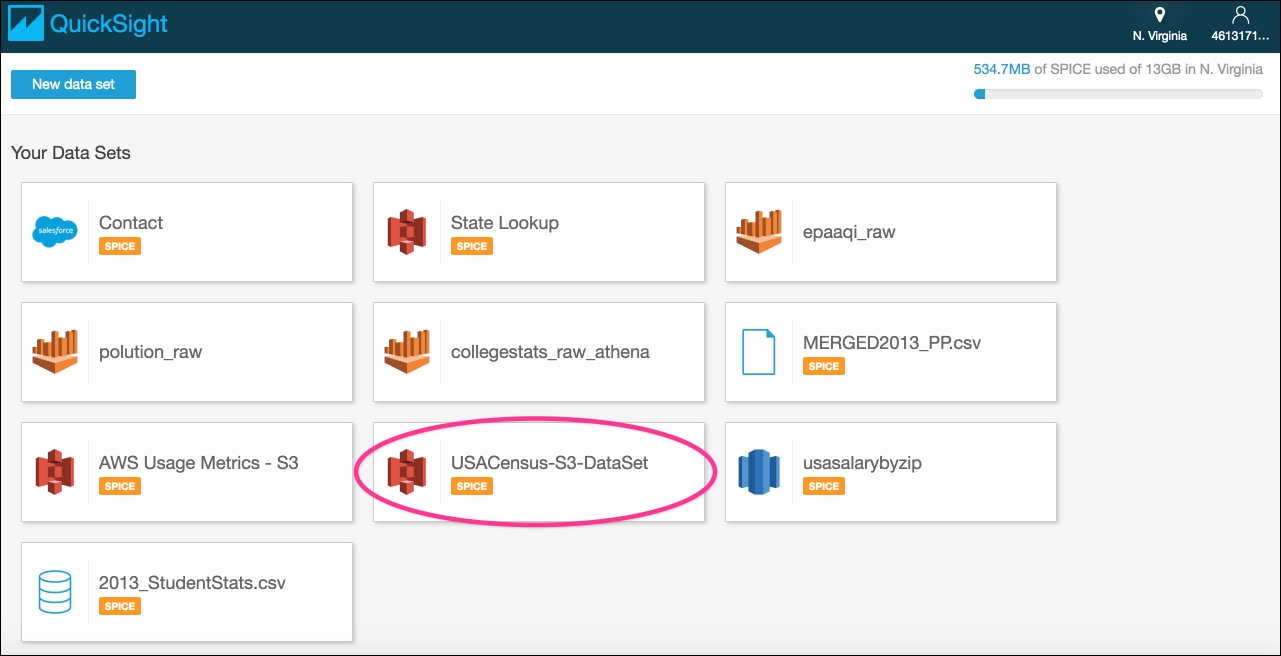
Task: Click the S3 icon on State Lookup card
Action: 407,231
